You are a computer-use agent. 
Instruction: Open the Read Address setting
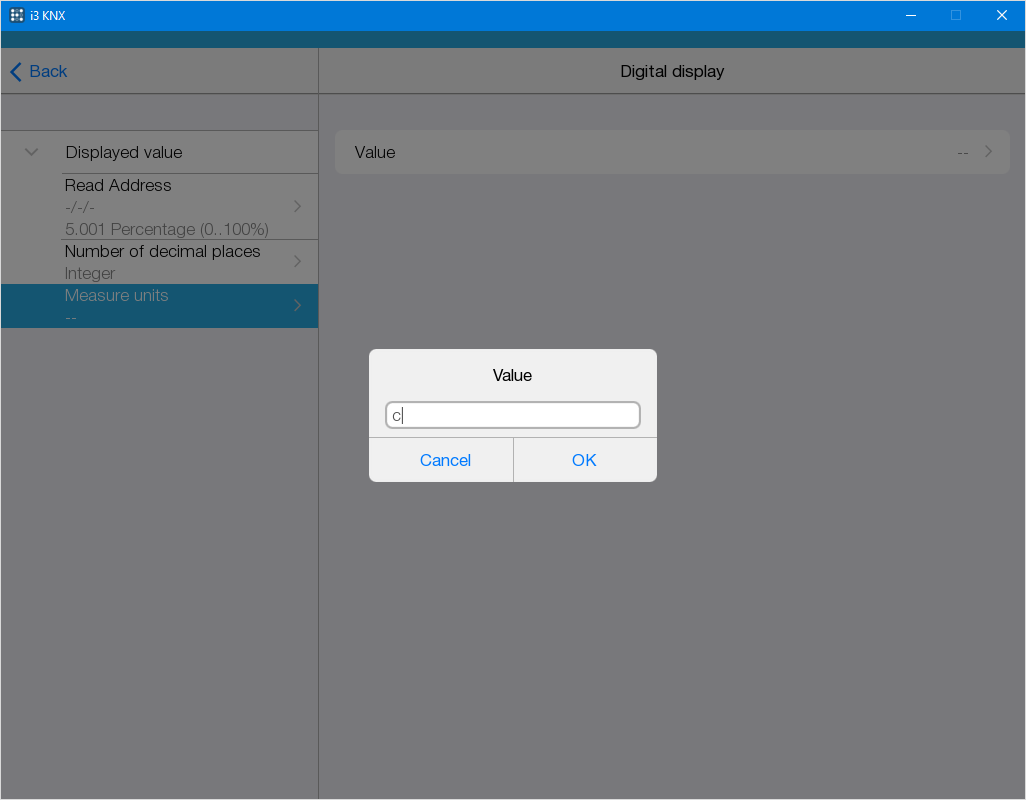tap(160, 206)
